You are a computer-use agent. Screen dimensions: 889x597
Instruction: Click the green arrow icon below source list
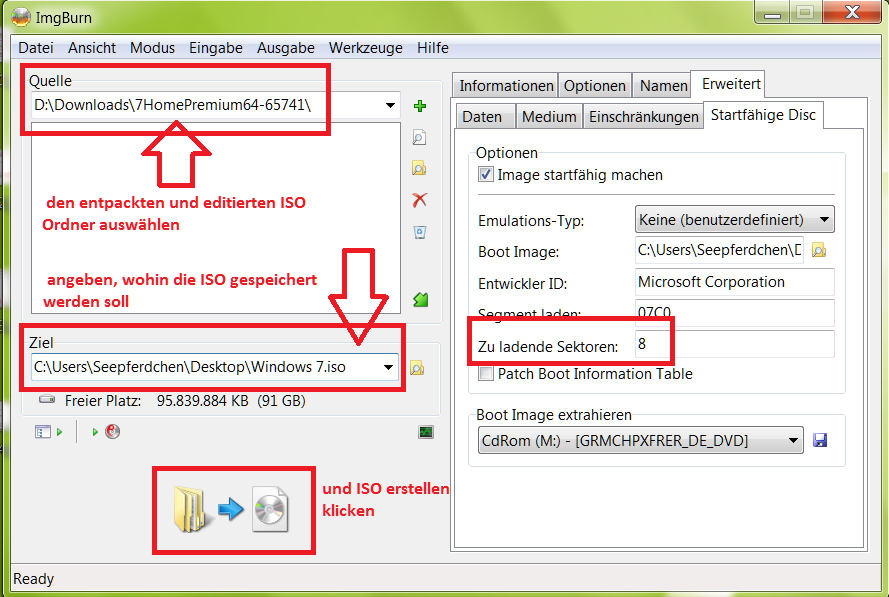tap(420, 299)
